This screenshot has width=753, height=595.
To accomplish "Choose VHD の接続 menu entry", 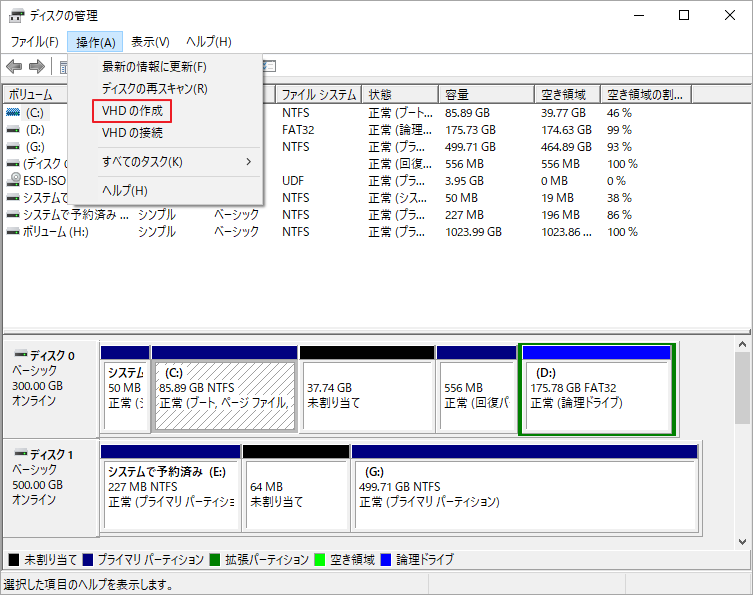I will tap(132, 132).
